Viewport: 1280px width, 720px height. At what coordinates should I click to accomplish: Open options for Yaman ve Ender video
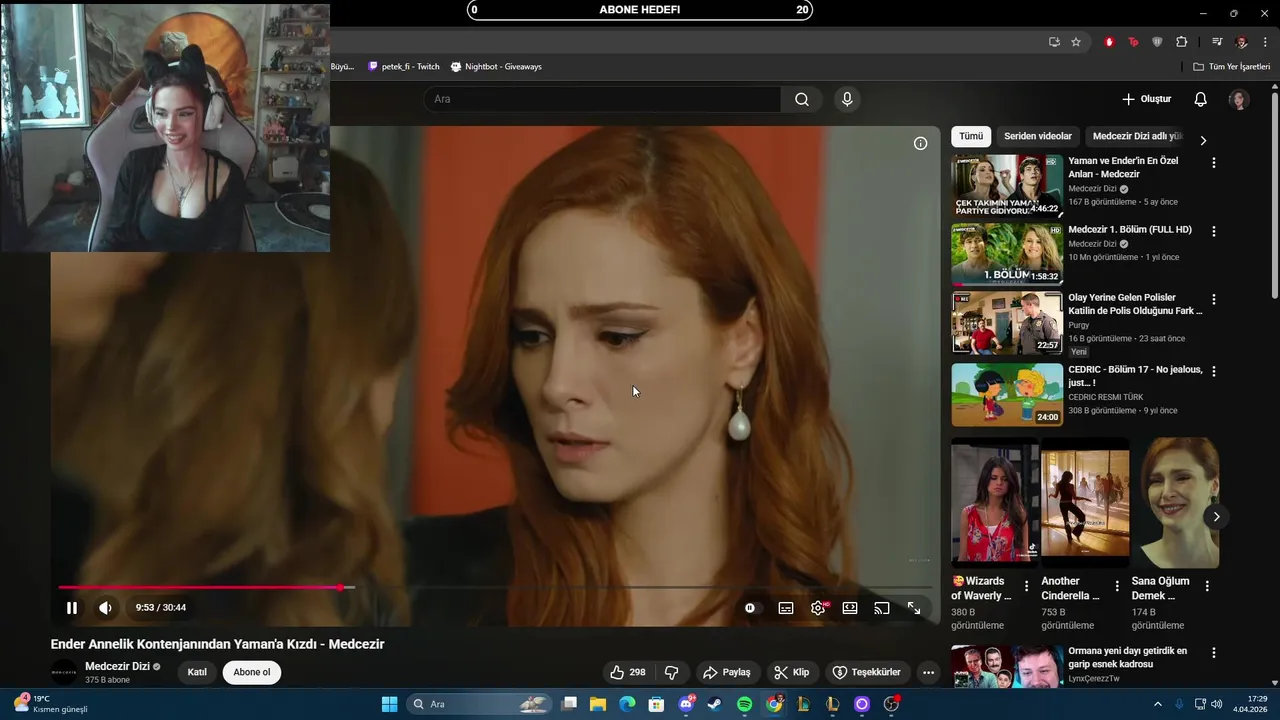(x=1214, y=162)
